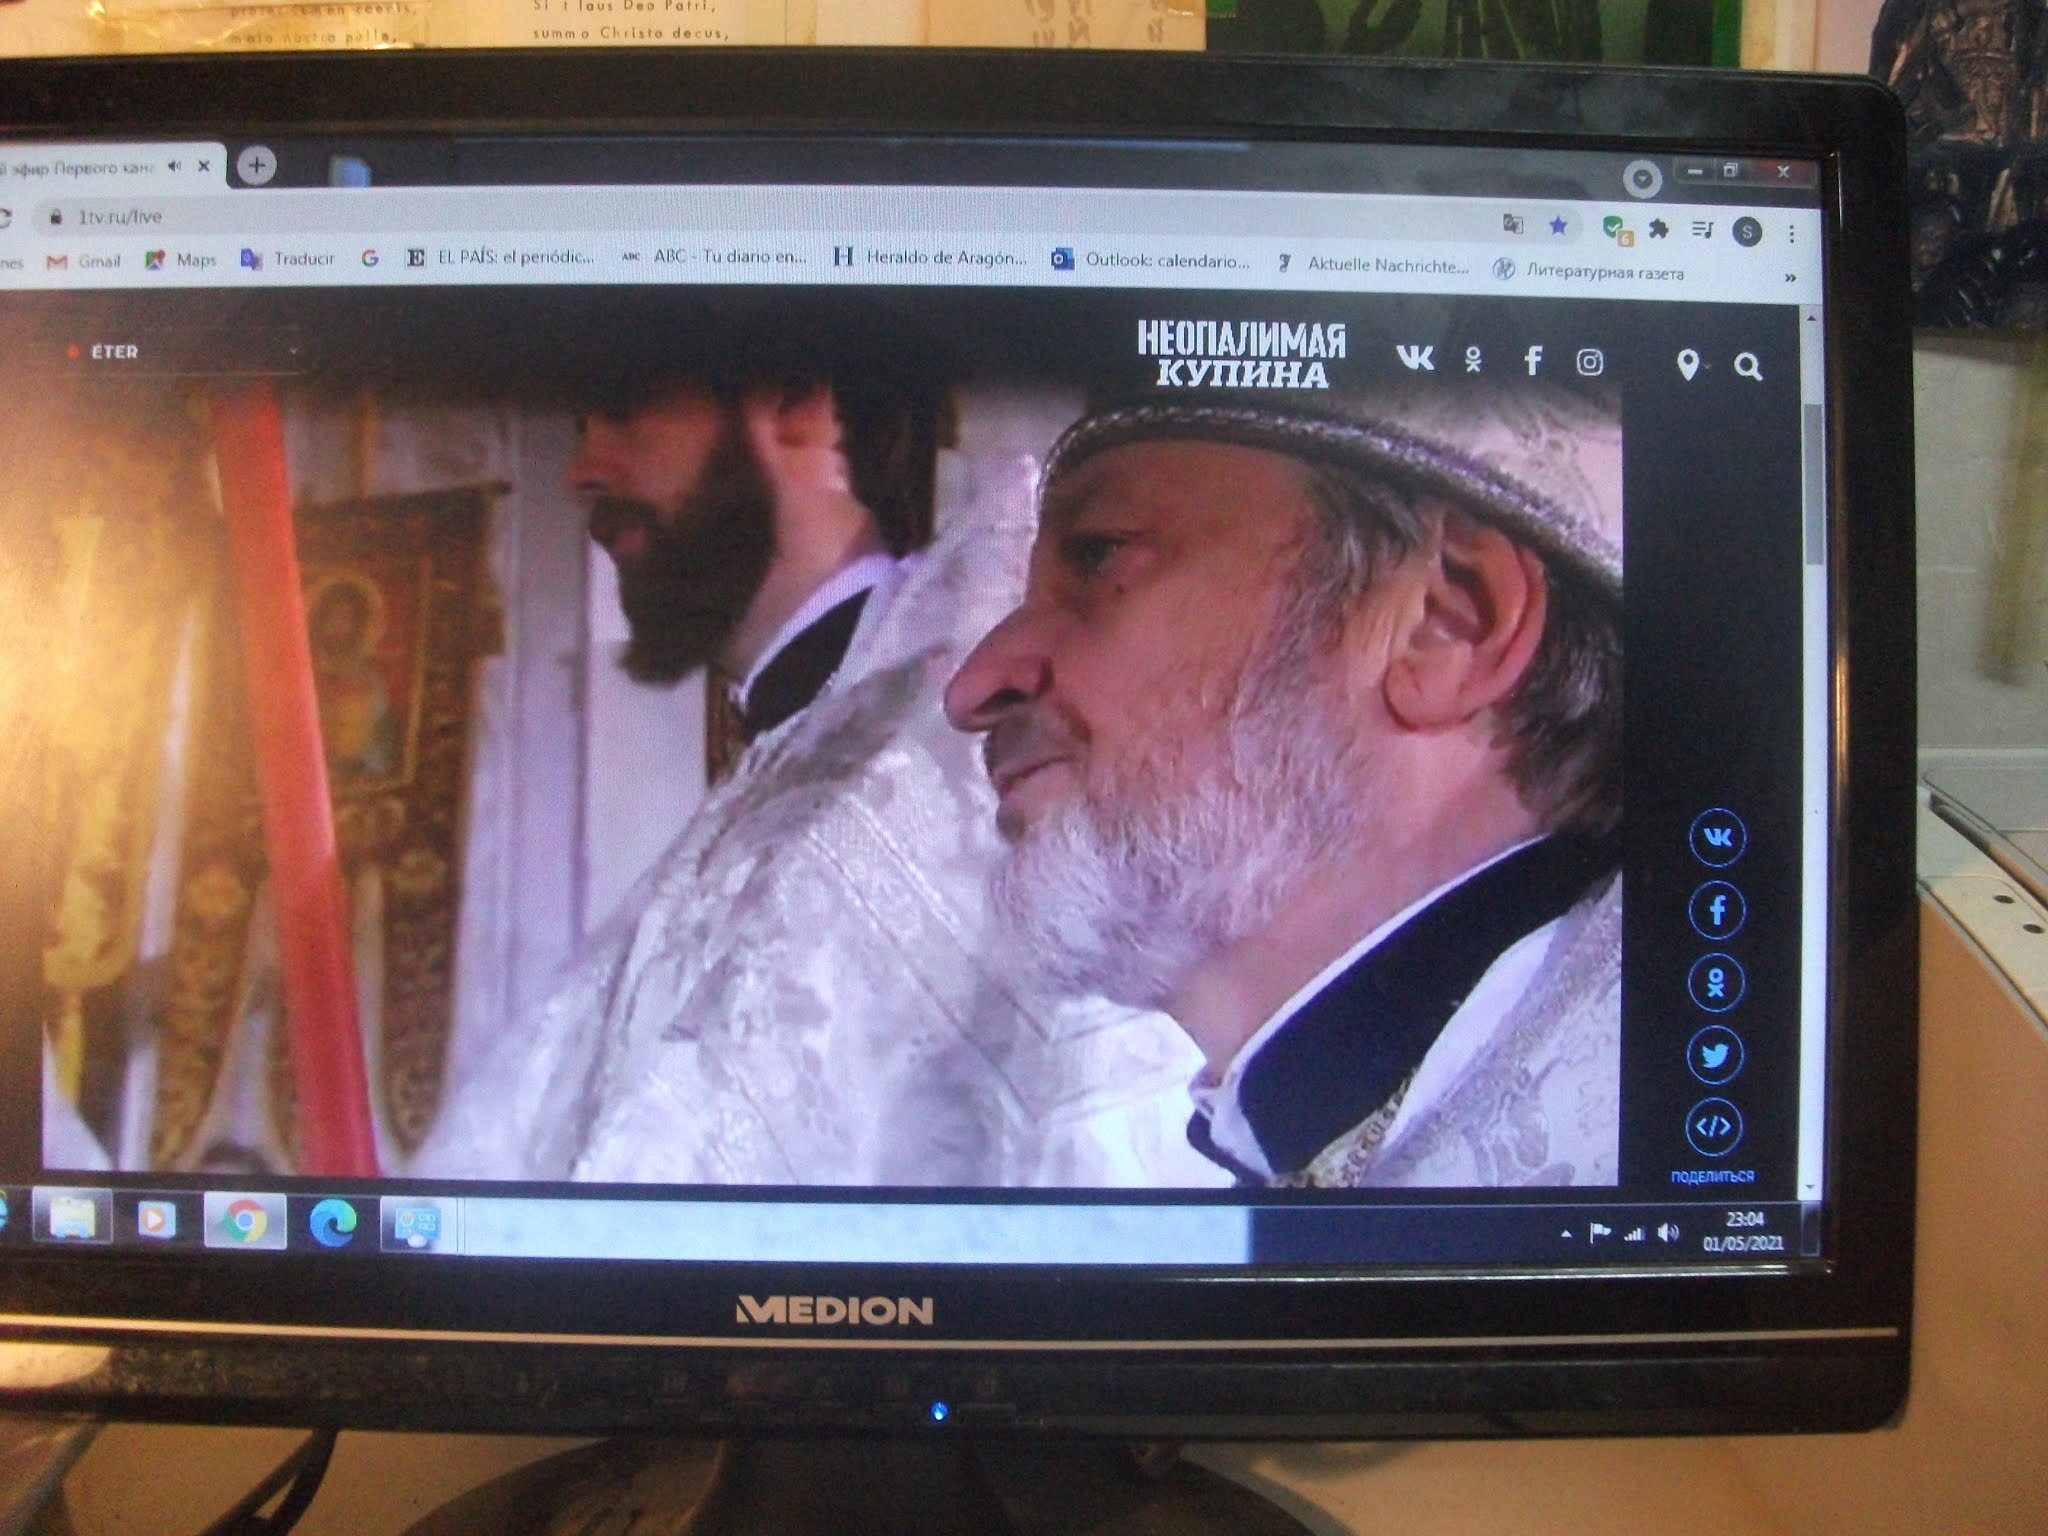Image resolution: width=2048 pixels, height=1536 pixels.
Task: Open the Chrome three-dot menu
Action: pyautogui.click(x=1791, y=234)
